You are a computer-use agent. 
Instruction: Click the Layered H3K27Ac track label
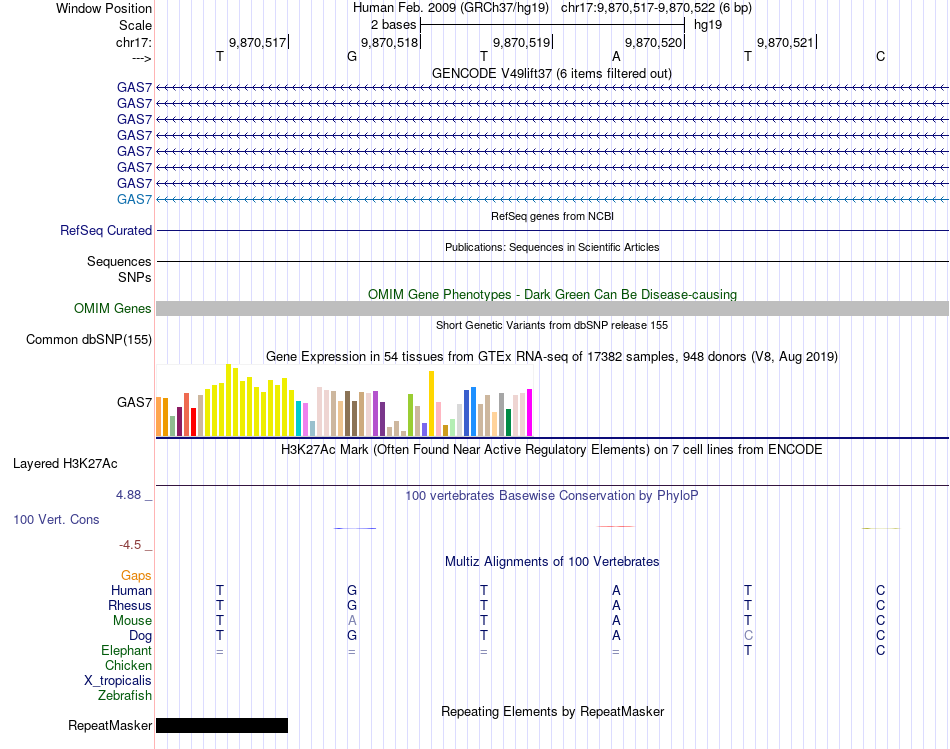point(65,464)
